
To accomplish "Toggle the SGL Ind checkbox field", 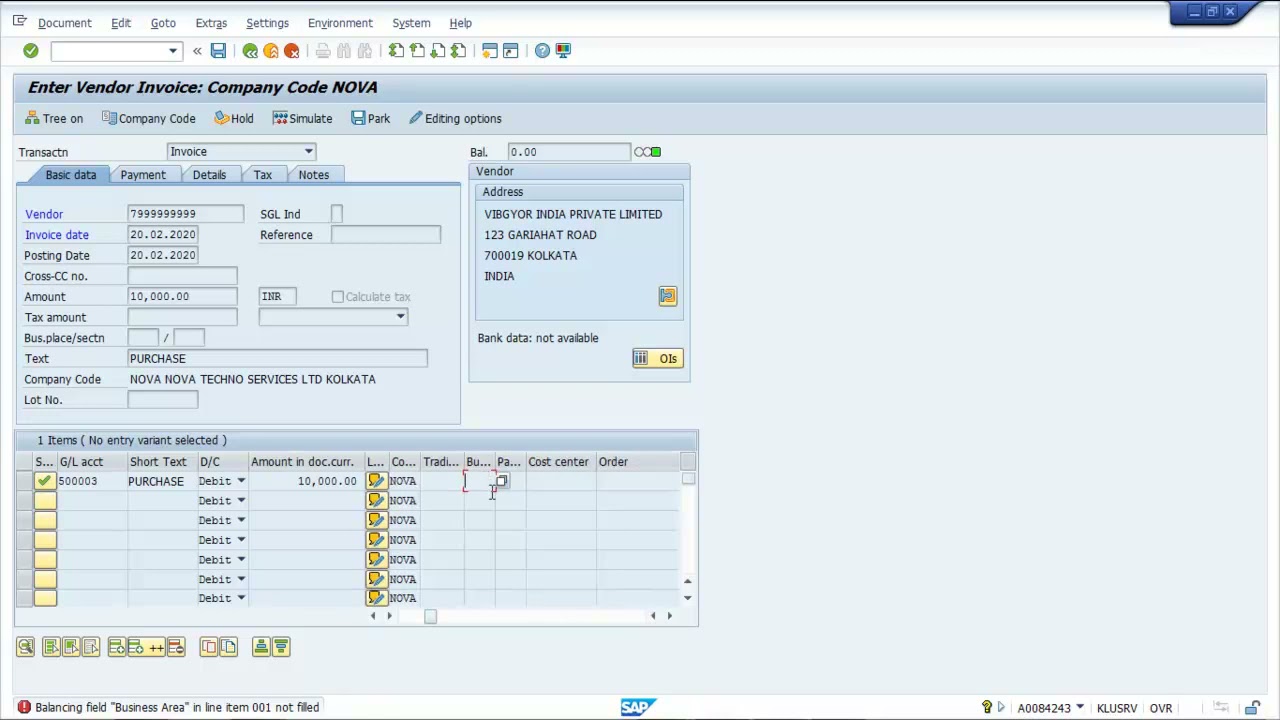I will (x=337, y=214).
